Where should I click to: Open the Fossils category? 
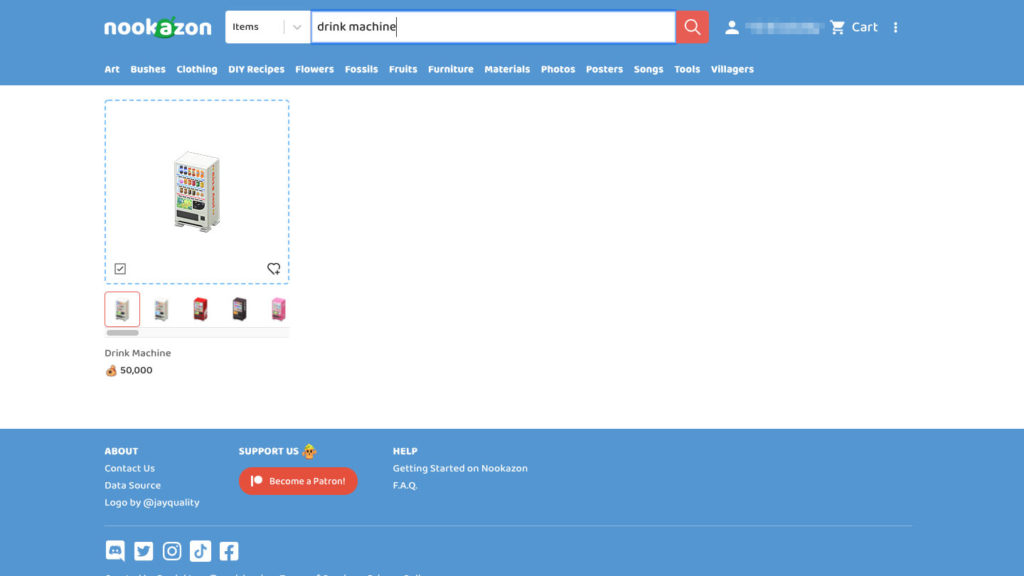pos(361,69)
